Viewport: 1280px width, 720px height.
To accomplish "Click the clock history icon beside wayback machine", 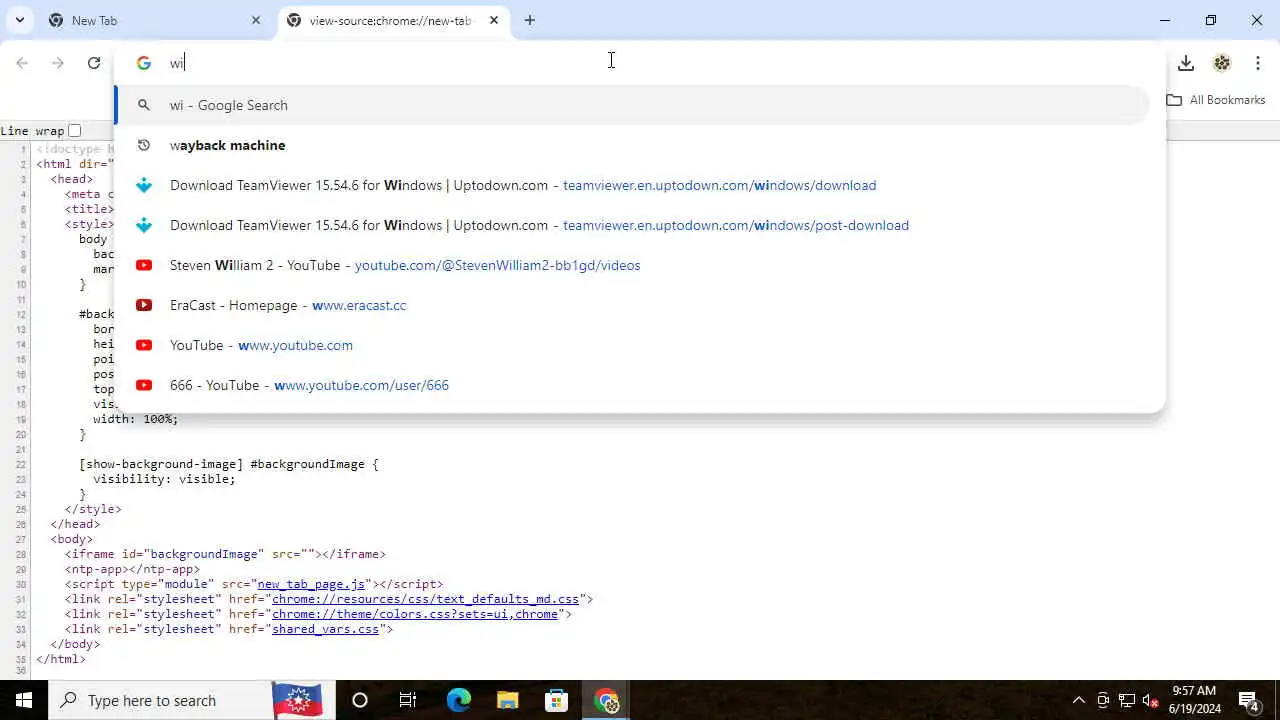I will 144,145.
